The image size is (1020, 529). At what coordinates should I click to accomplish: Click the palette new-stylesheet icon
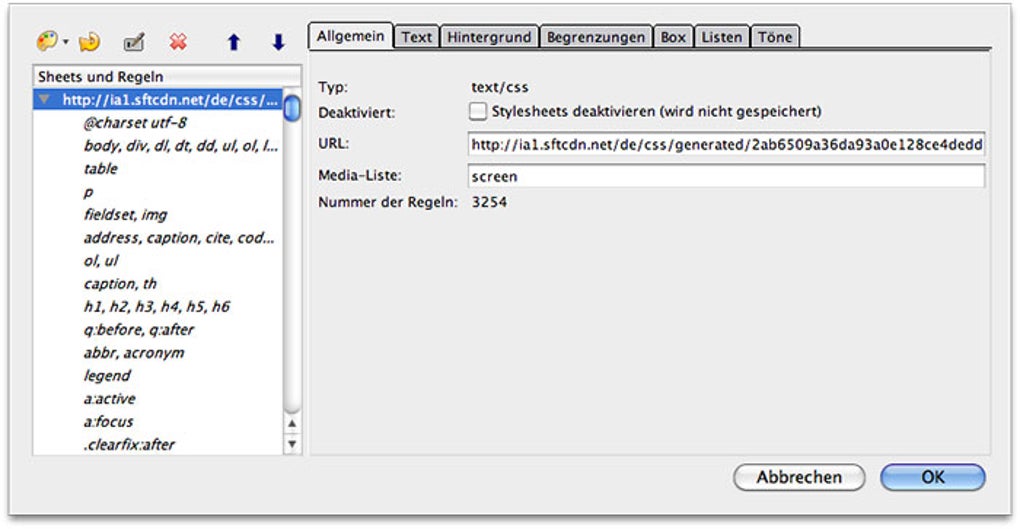pyautogui.click(x=47, y=42)
